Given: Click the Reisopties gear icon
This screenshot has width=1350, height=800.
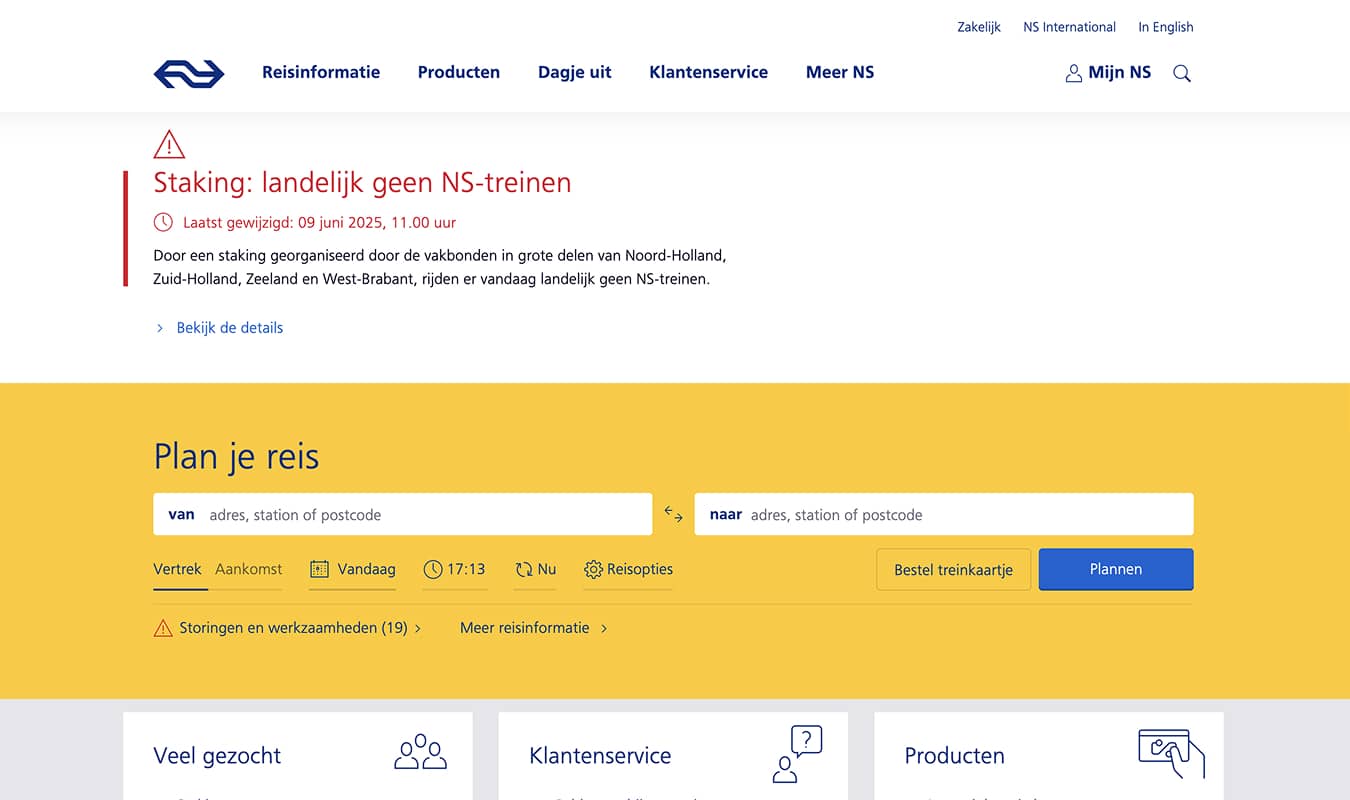Looking at the screenshot, I should (x=593, y=569).
